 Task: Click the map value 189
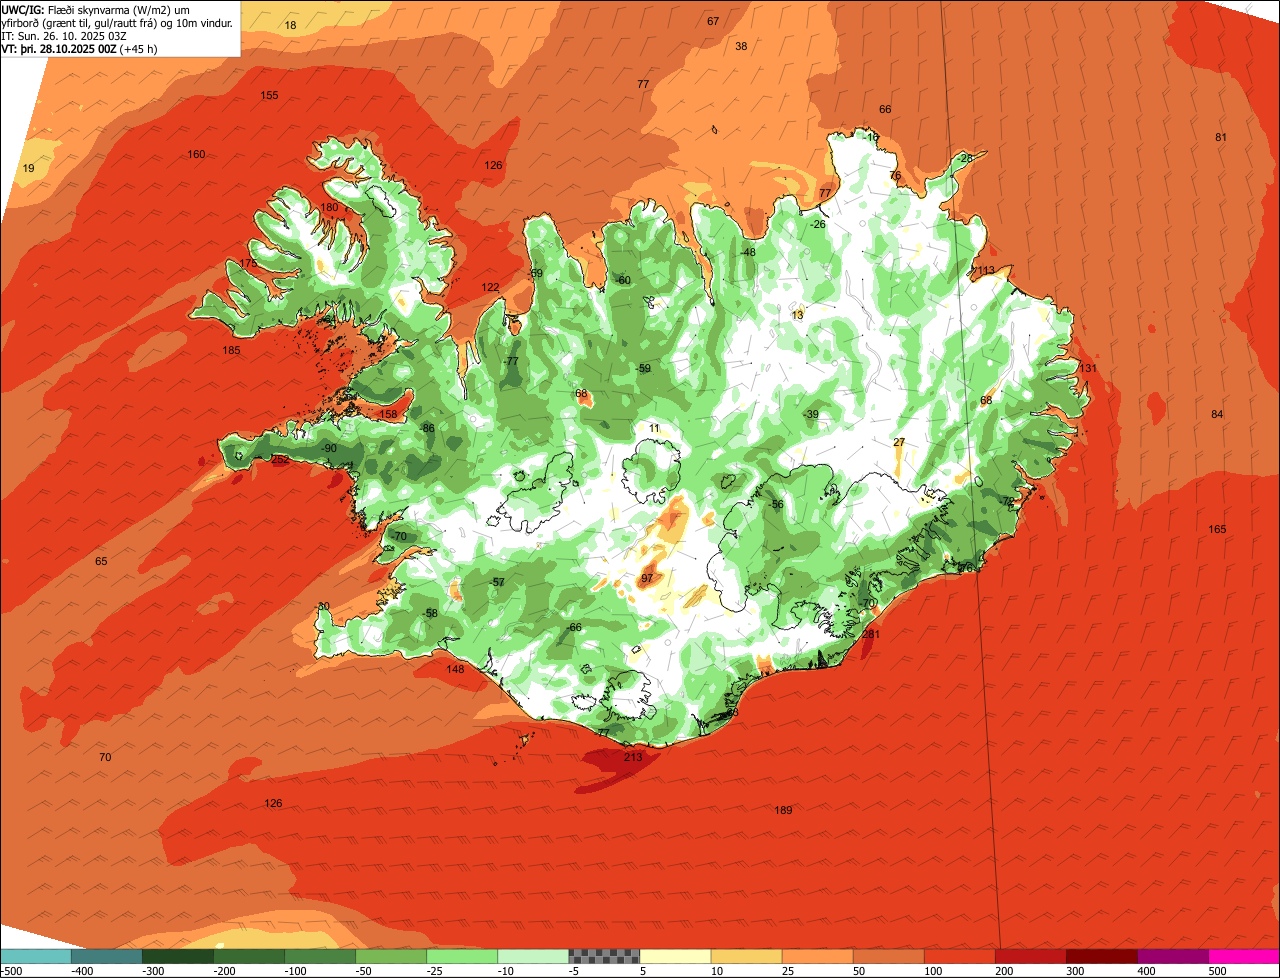point(783,811)
